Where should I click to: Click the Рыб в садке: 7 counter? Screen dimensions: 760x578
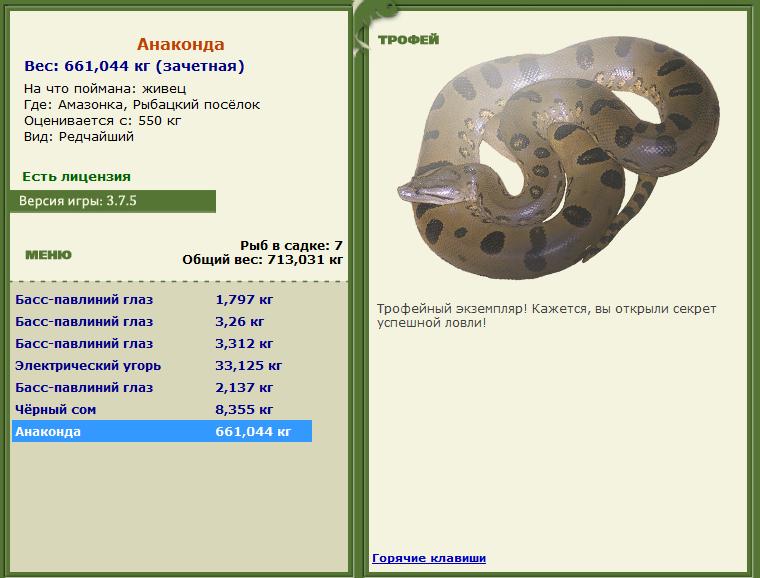291,245
